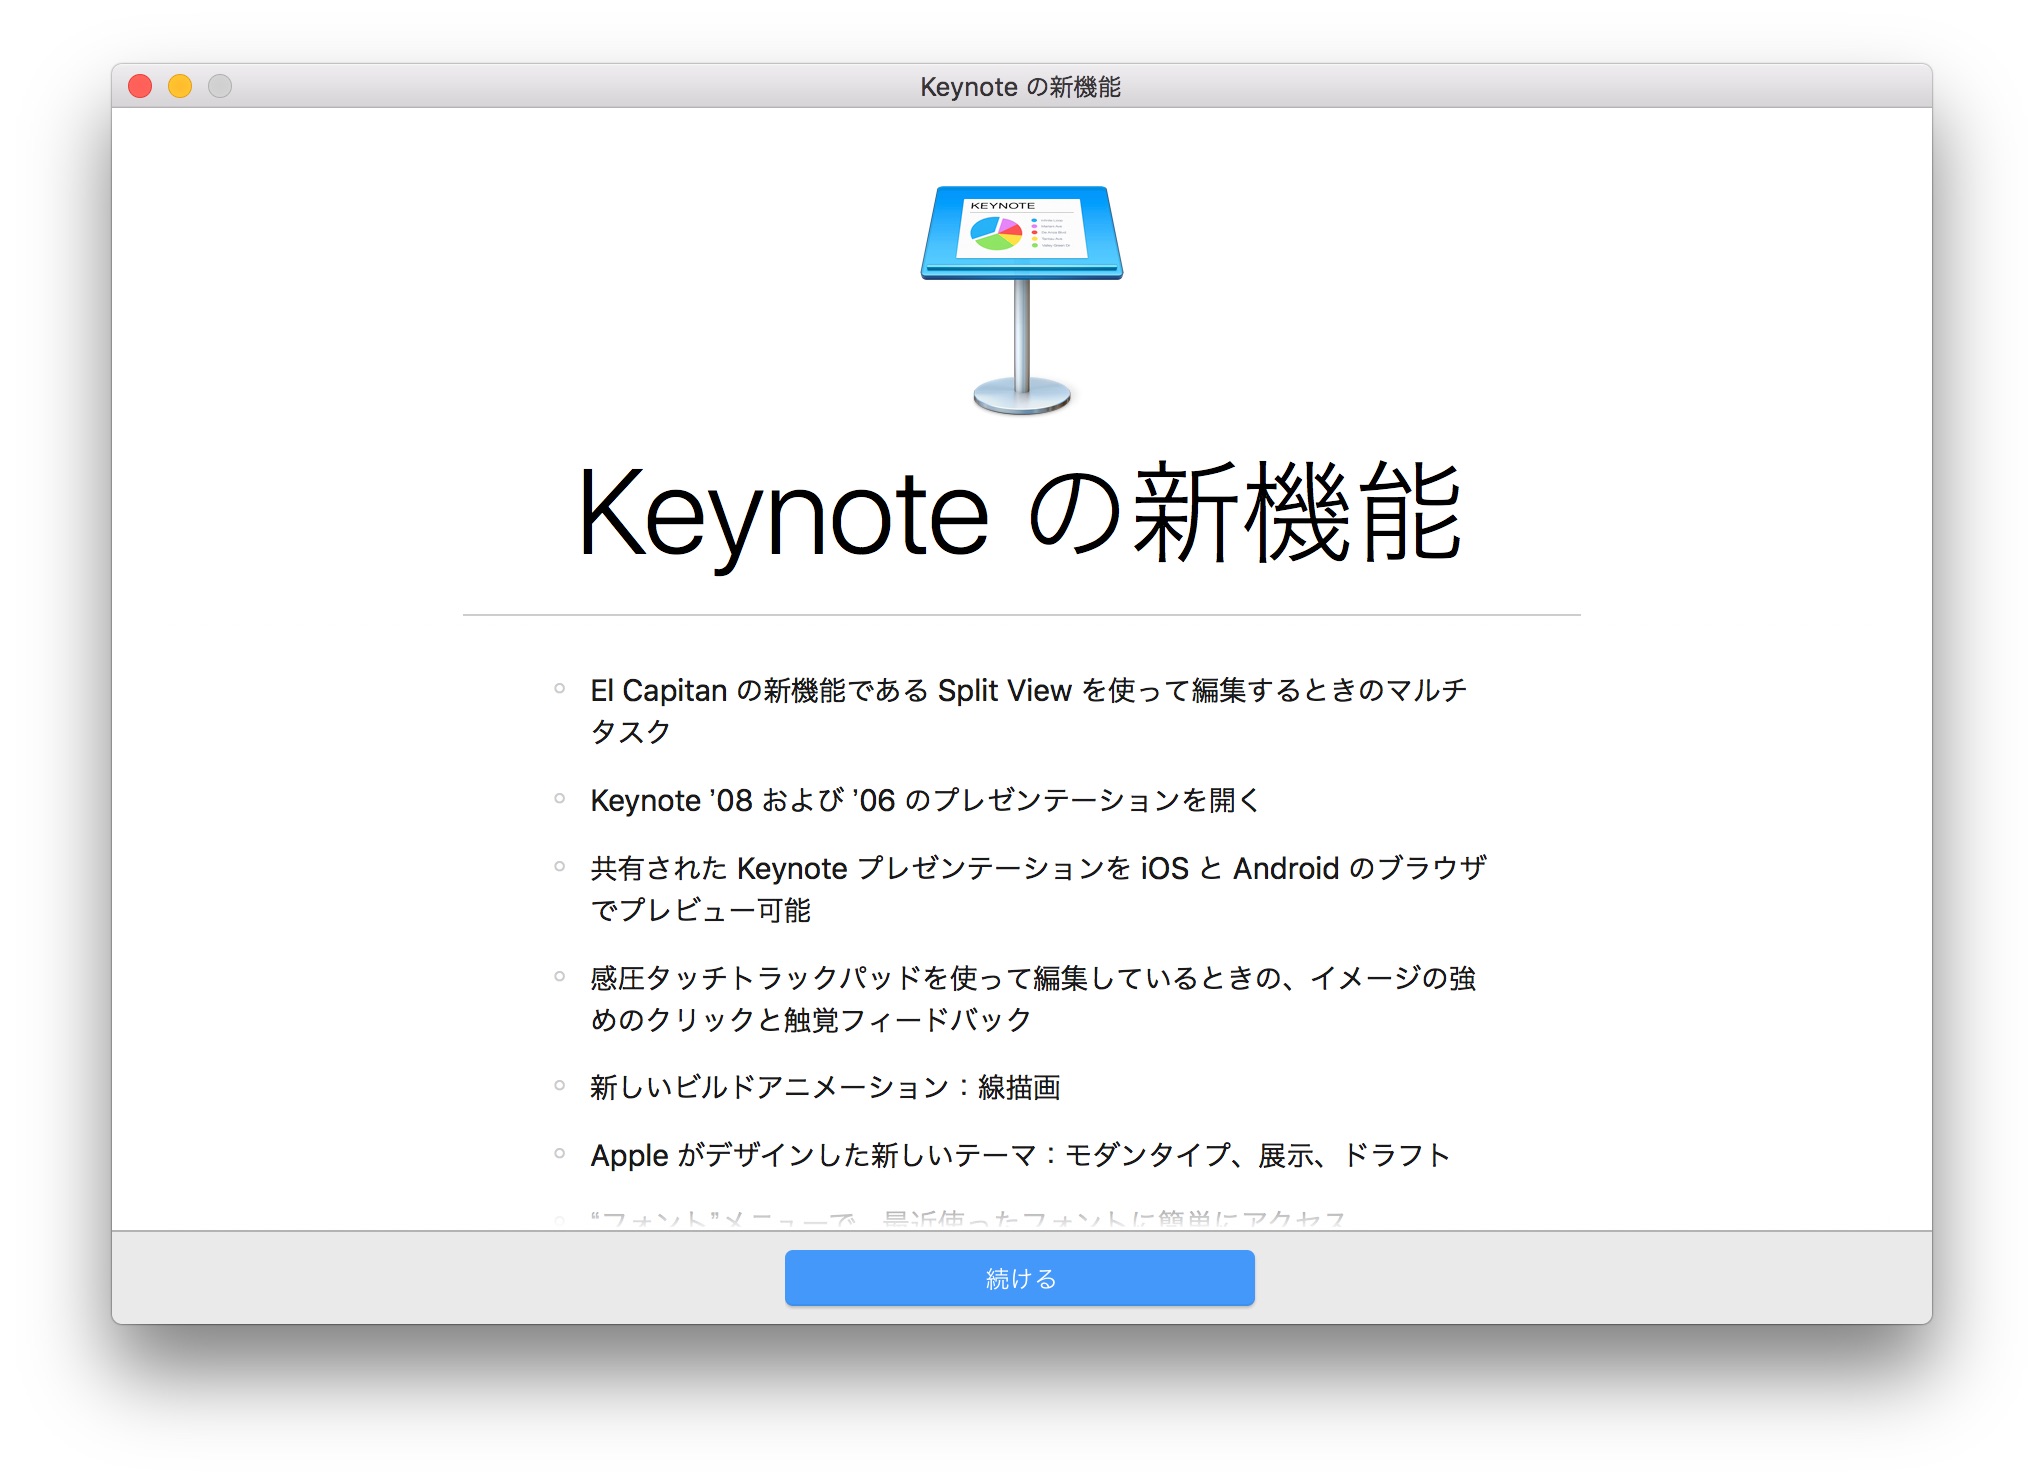This screenshot has width=2044, height=1484.
Task: Click the new Apple themes bullet text
Action: (x=1020, y=1155)
